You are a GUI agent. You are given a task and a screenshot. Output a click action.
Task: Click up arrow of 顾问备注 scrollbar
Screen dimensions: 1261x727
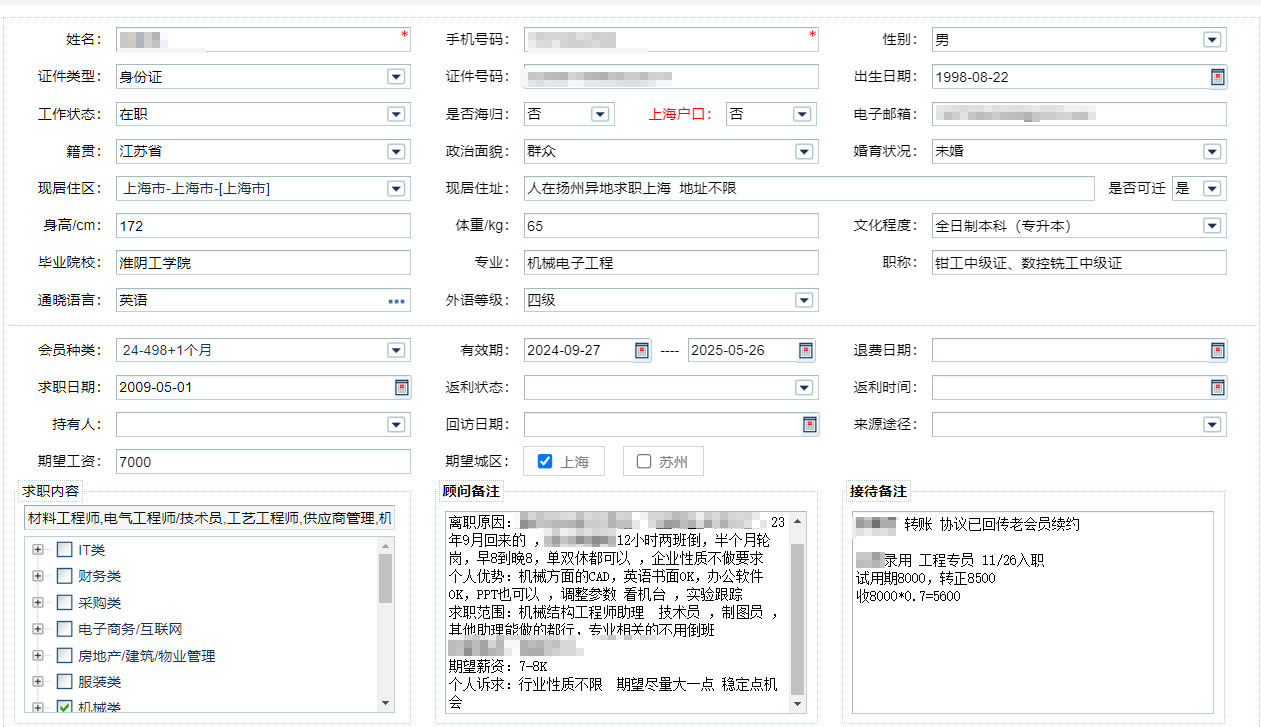(797, 522)
